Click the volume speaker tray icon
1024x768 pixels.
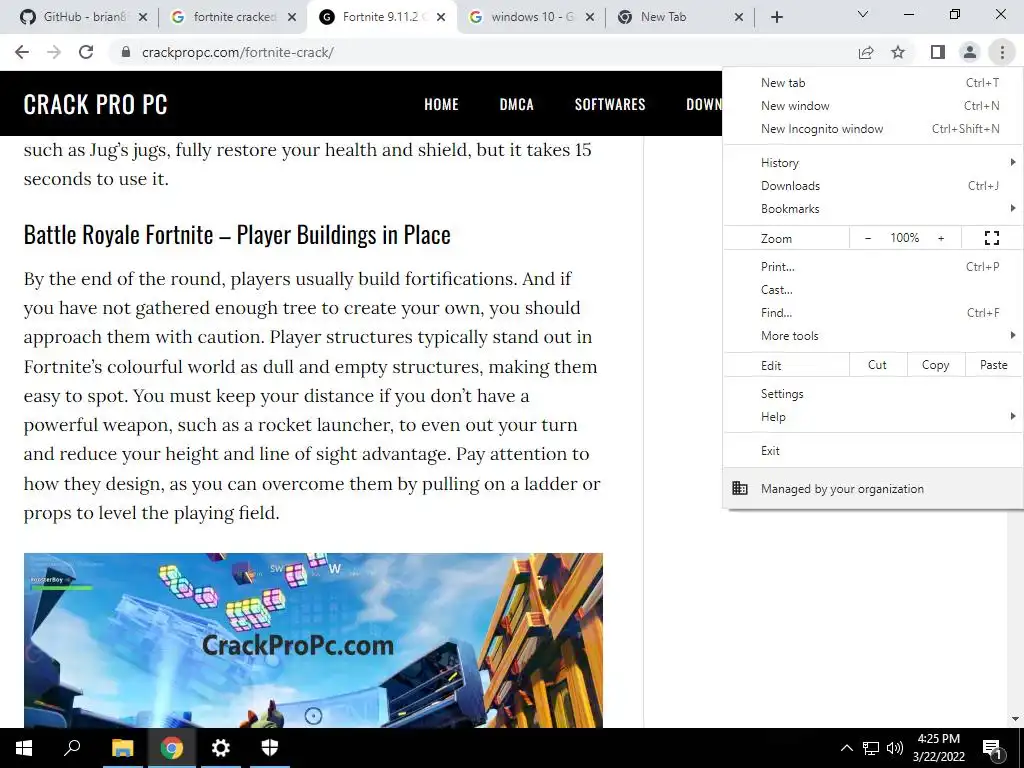pos(895,748)
